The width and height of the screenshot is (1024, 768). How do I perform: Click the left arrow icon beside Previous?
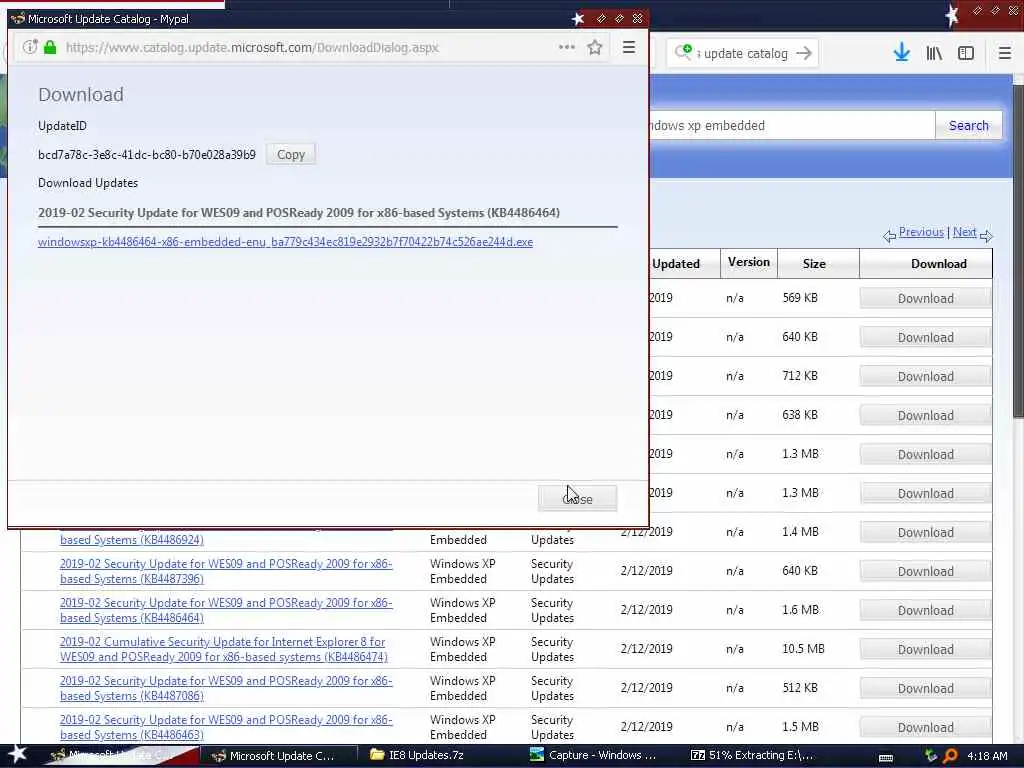coord(889,236)
